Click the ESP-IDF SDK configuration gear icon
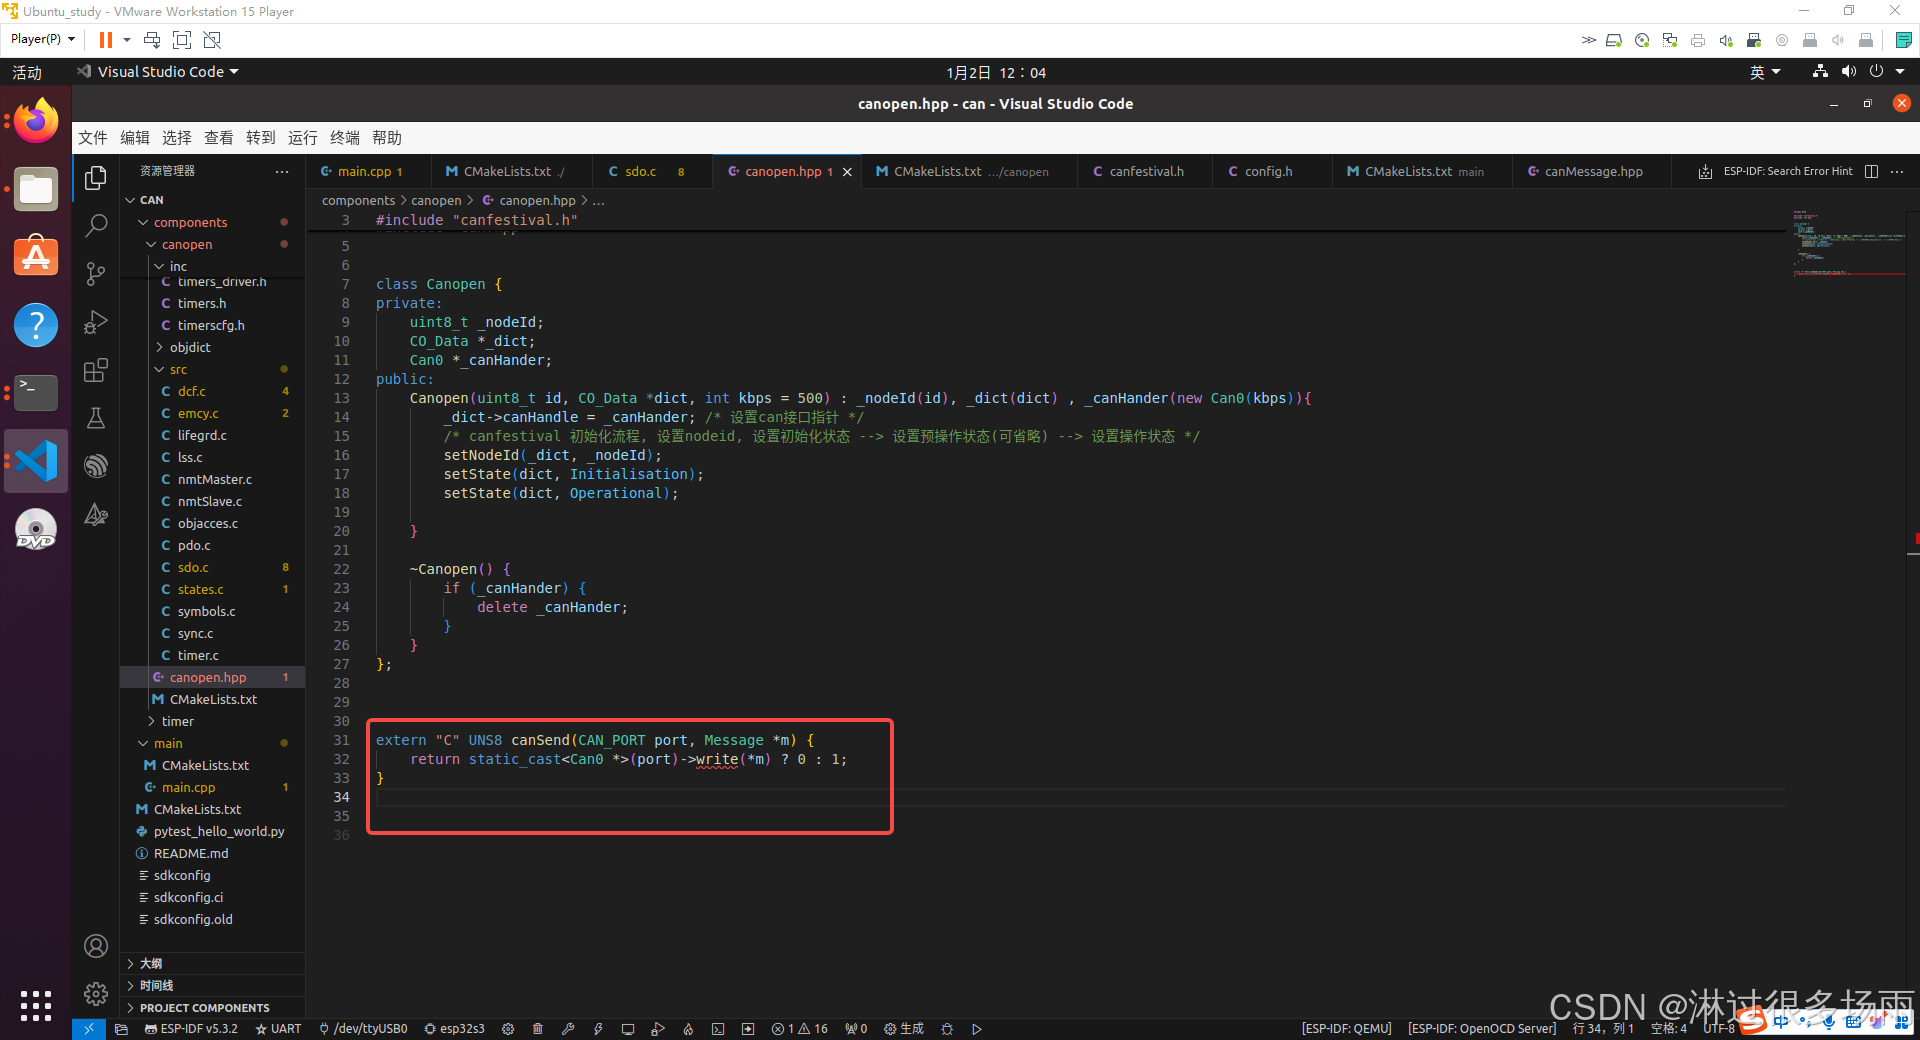The width and height of the screenshot is (1920, 1040). click(508, 1029)
